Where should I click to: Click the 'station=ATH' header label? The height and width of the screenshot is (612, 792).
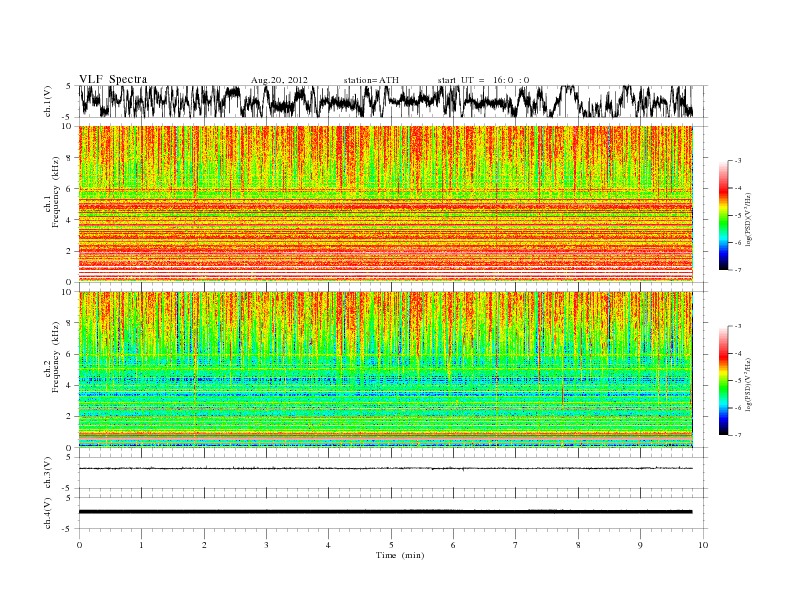click(x=371, y=80)
